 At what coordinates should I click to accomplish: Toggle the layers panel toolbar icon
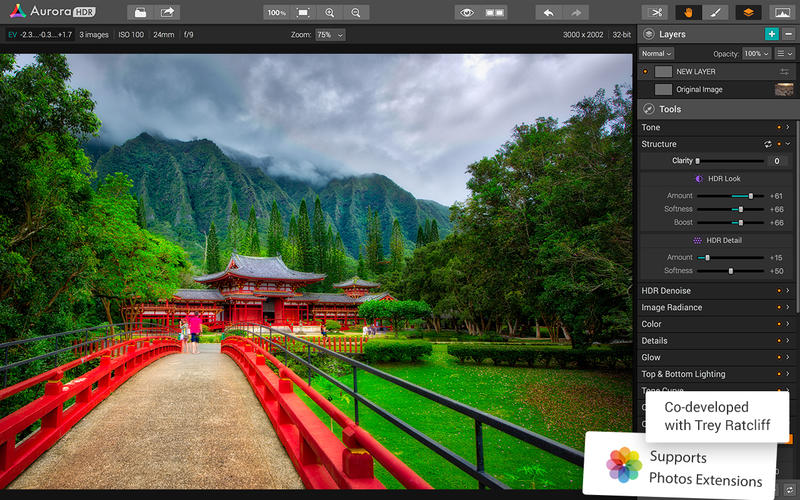pos(748,12)
